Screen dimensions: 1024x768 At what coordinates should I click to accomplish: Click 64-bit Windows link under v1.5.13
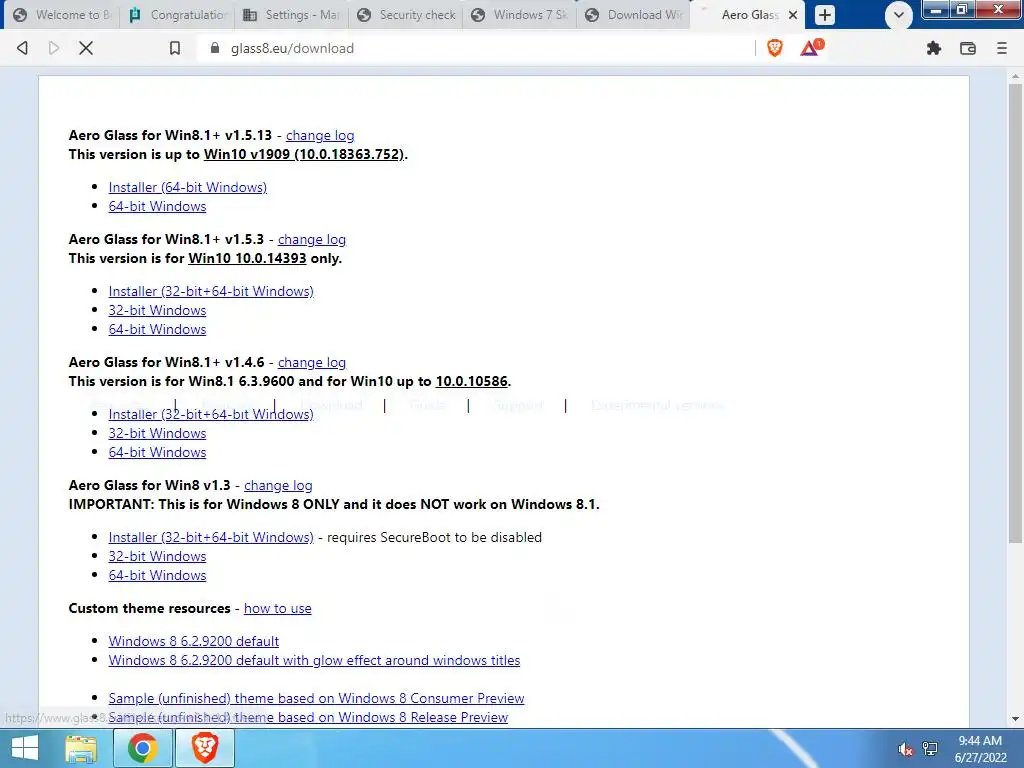157,206
